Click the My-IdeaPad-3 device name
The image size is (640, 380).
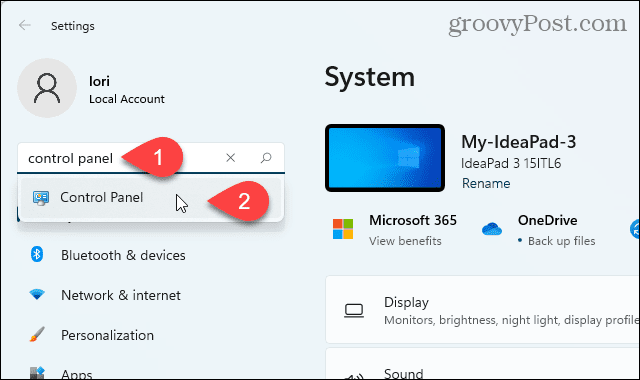pos(518,142)
